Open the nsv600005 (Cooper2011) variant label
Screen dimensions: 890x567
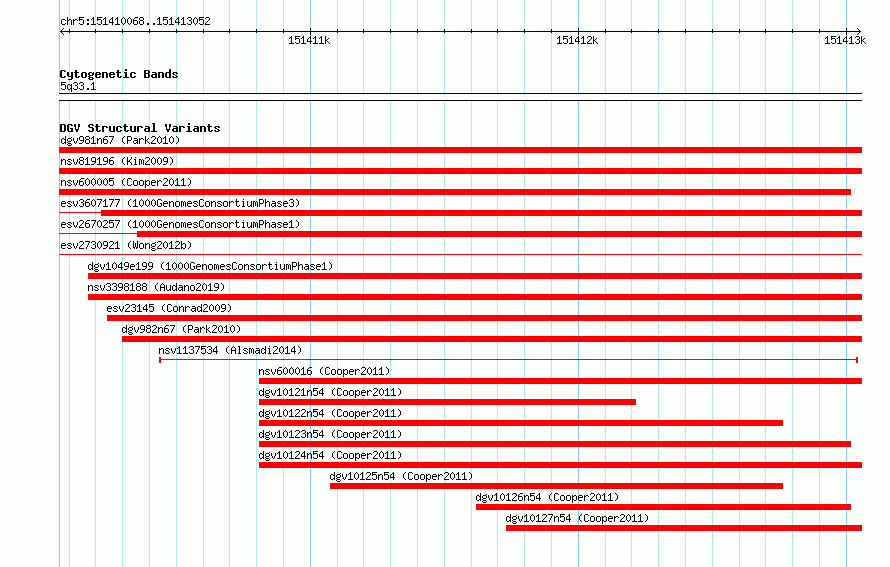(126, 182)
